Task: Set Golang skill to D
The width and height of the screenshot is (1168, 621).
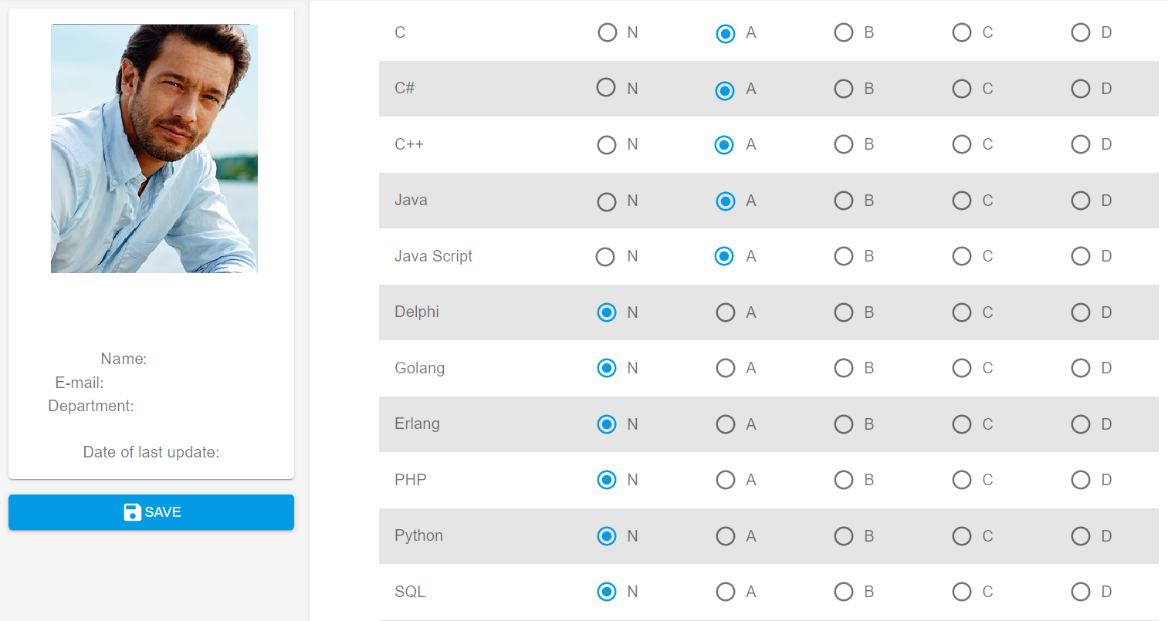Action: 1080,368
